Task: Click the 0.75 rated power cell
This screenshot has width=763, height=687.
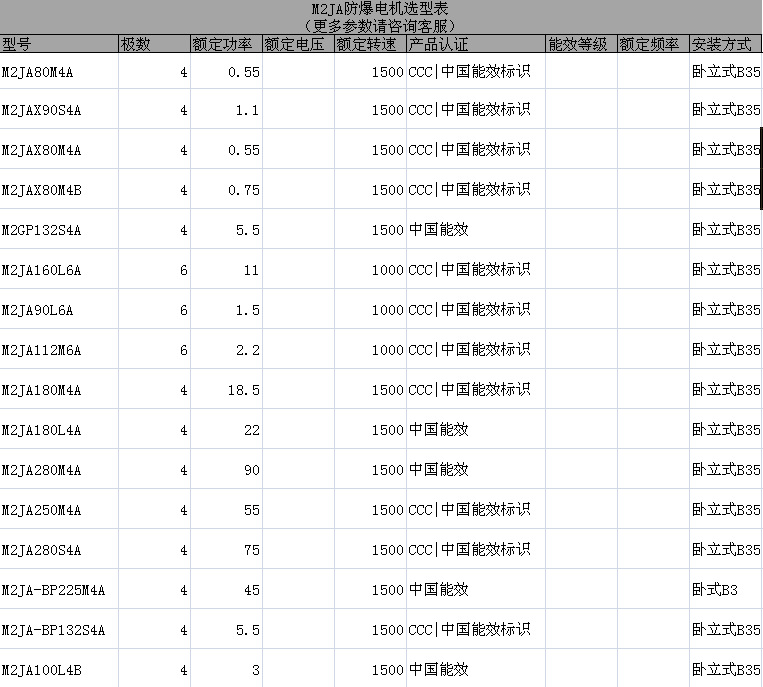Action: (226, 190)
